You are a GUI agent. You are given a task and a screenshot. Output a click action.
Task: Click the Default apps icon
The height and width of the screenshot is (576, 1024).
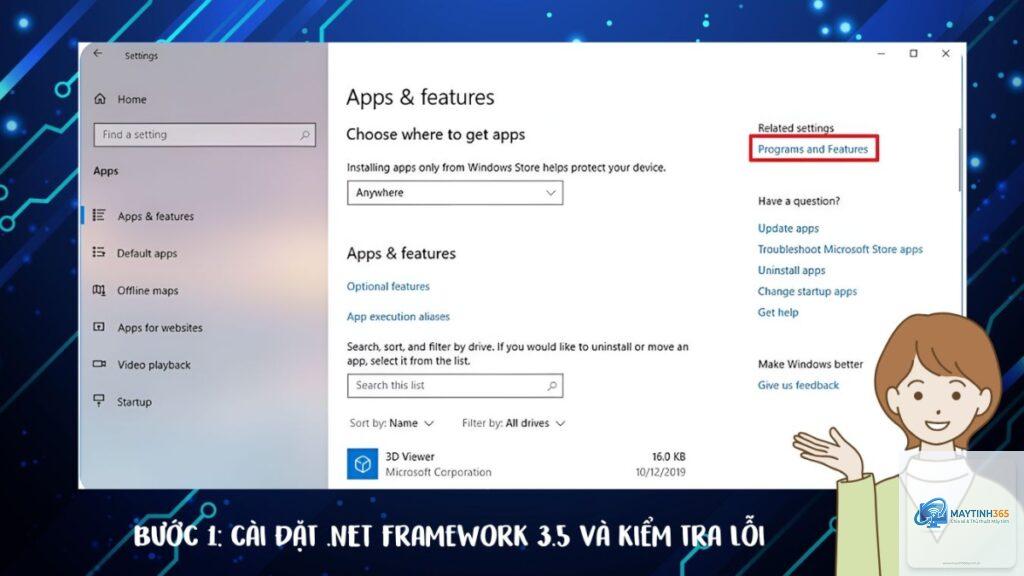(x=99, y=252)
